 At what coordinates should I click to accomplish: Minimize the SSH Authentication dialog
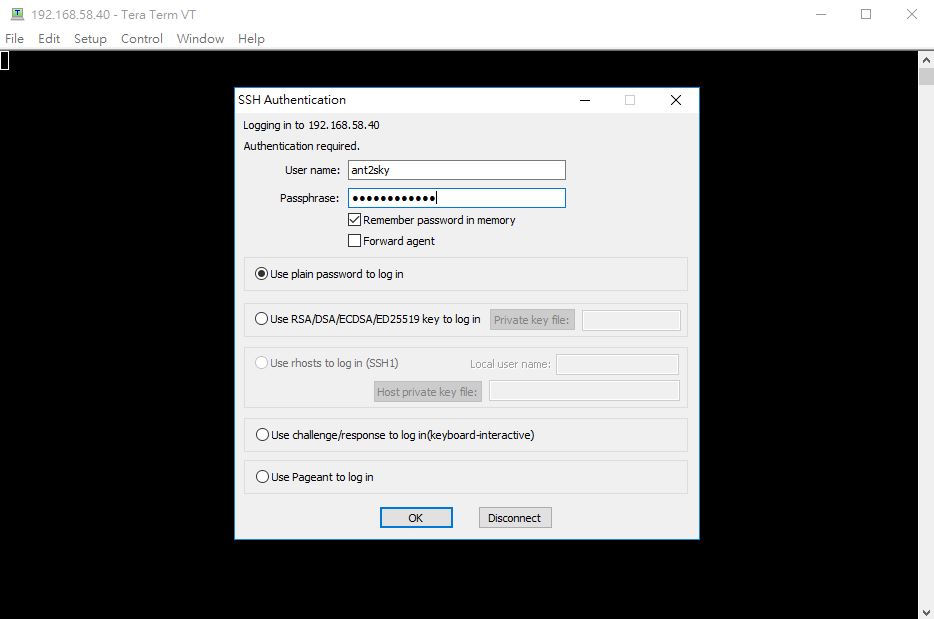coord(585,100)
